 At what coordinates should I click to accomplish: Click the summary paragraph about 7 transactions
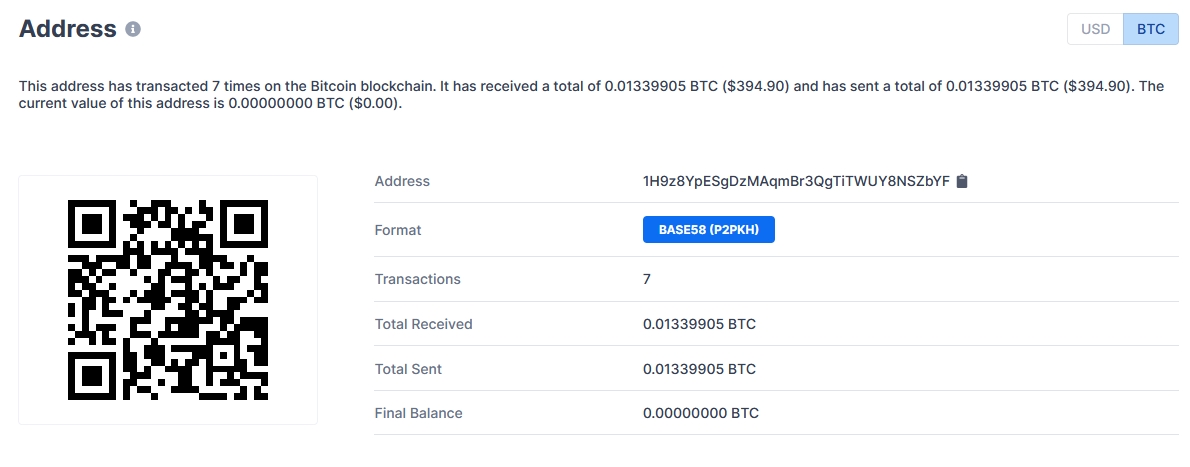point(591,95)
